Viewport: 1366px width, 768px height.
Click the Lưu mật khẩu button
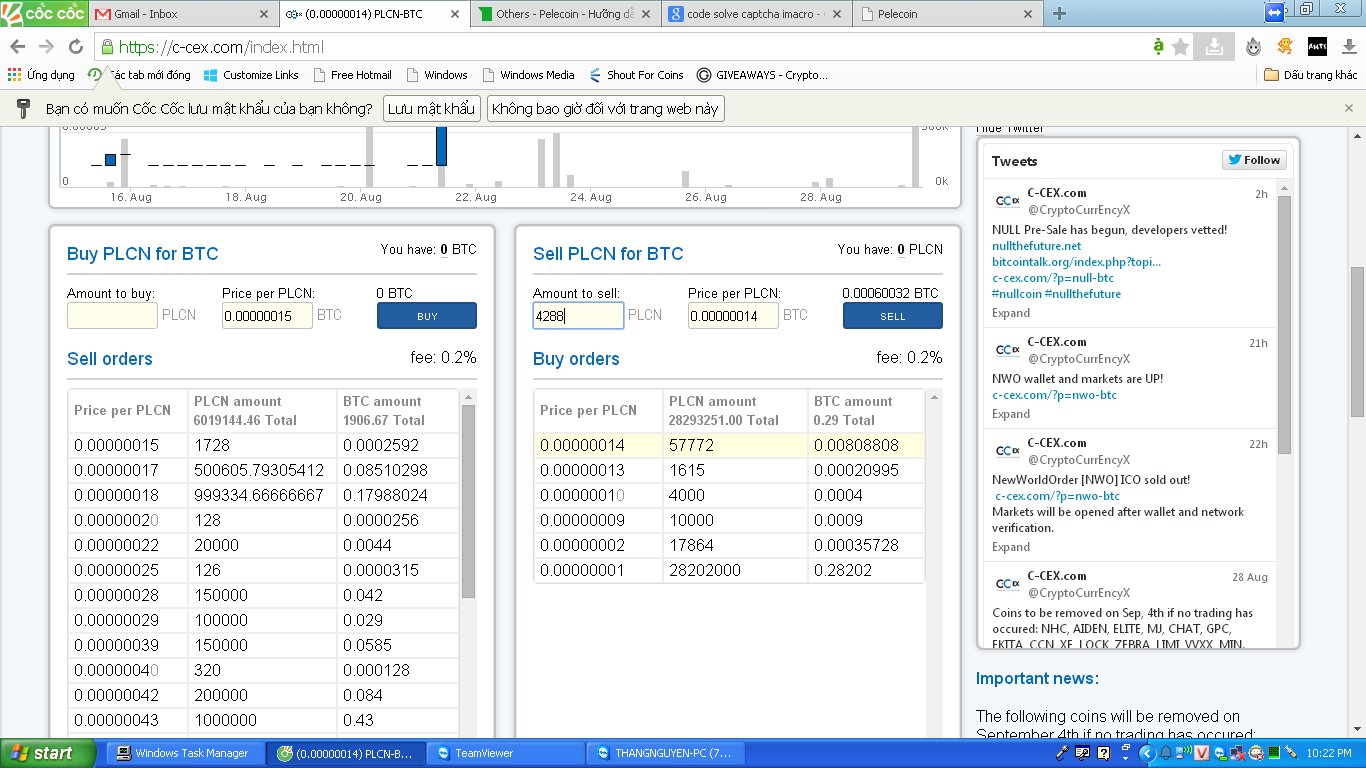click(x=431, y=109)
